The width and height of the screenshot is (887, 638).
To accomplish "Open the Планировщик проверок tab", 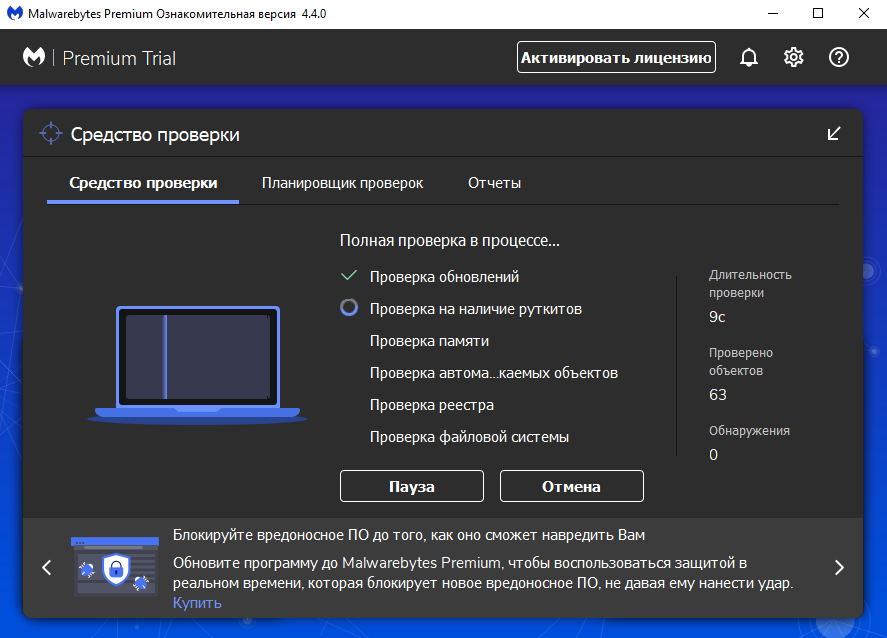I will 342,183.
